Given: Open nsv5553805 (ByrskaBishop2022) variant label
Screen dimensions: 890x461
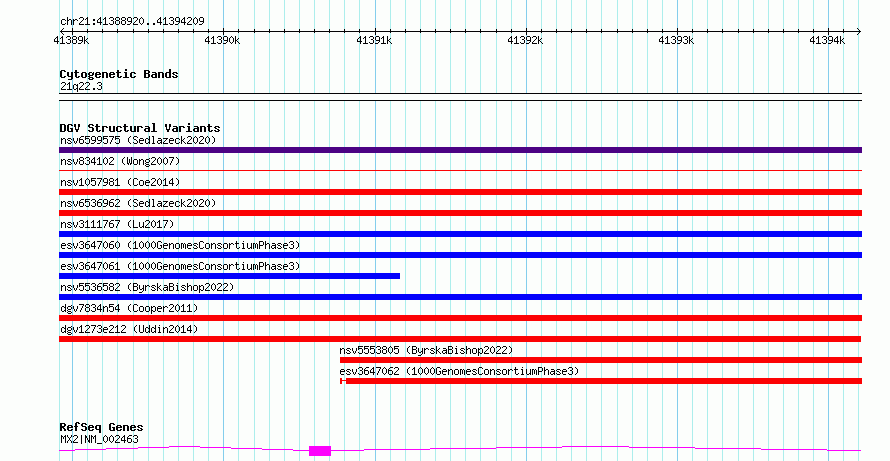Looking at the screenshot, I should point(426,350).
